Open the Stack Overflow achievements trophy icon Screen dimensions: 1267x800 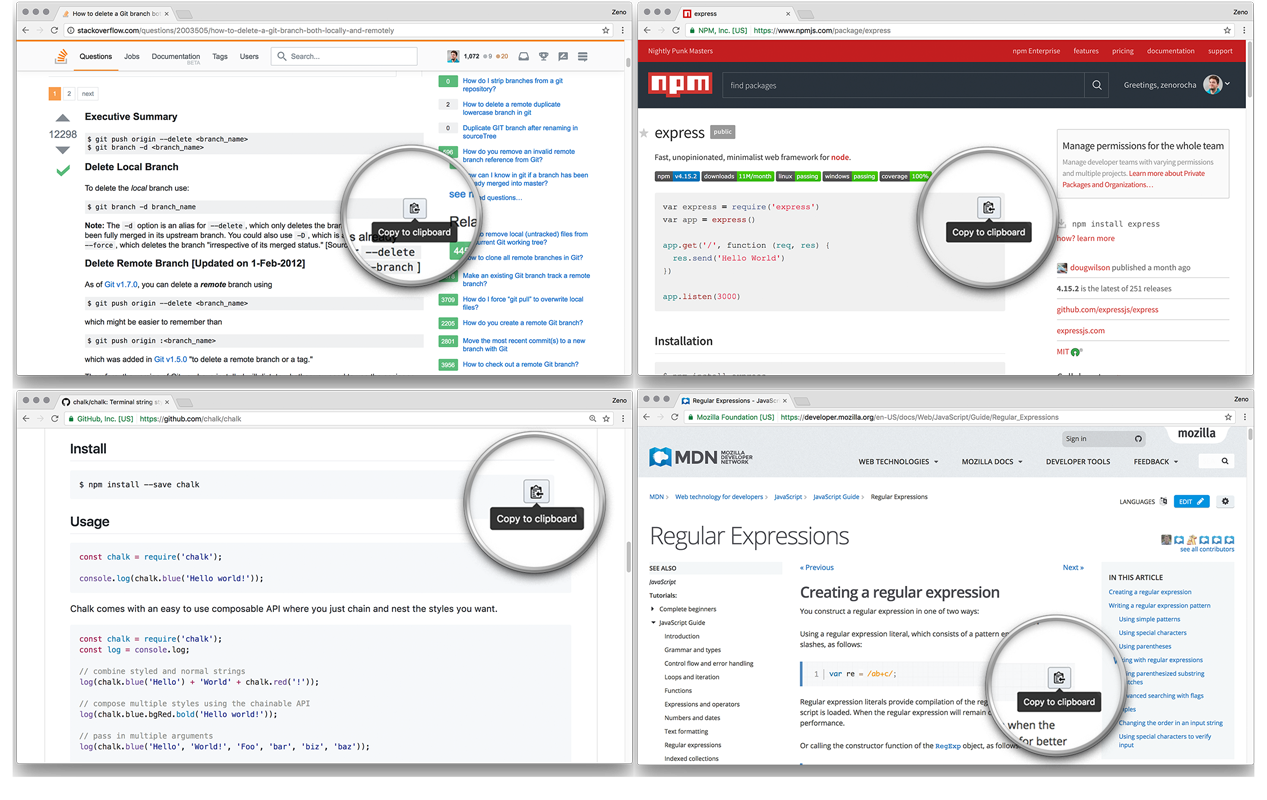pyautogui.click(x=543, y=57)
